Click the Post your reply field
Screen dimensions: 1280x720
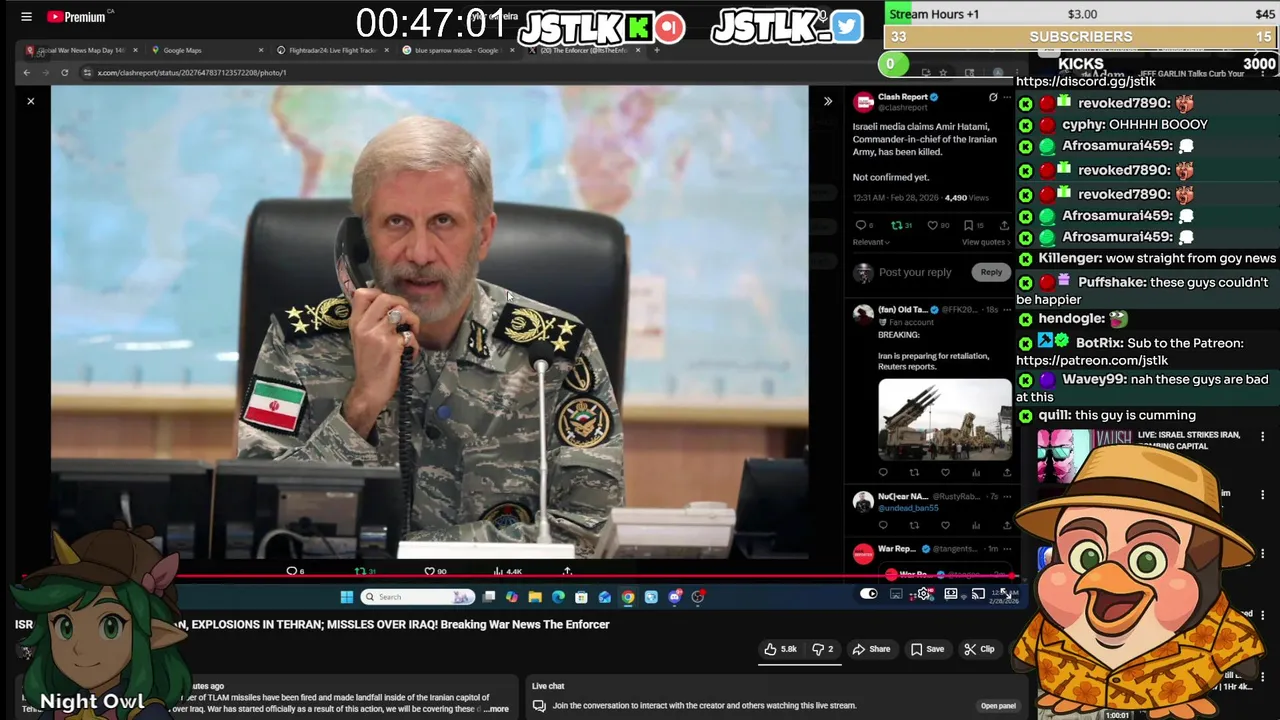tap(915, 272)
